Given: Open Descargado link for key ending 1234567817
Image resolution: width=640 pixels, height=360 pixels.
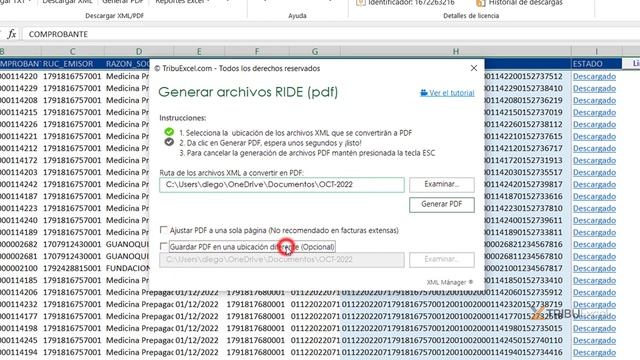Looking at the screenshot, I should (594, 269).
